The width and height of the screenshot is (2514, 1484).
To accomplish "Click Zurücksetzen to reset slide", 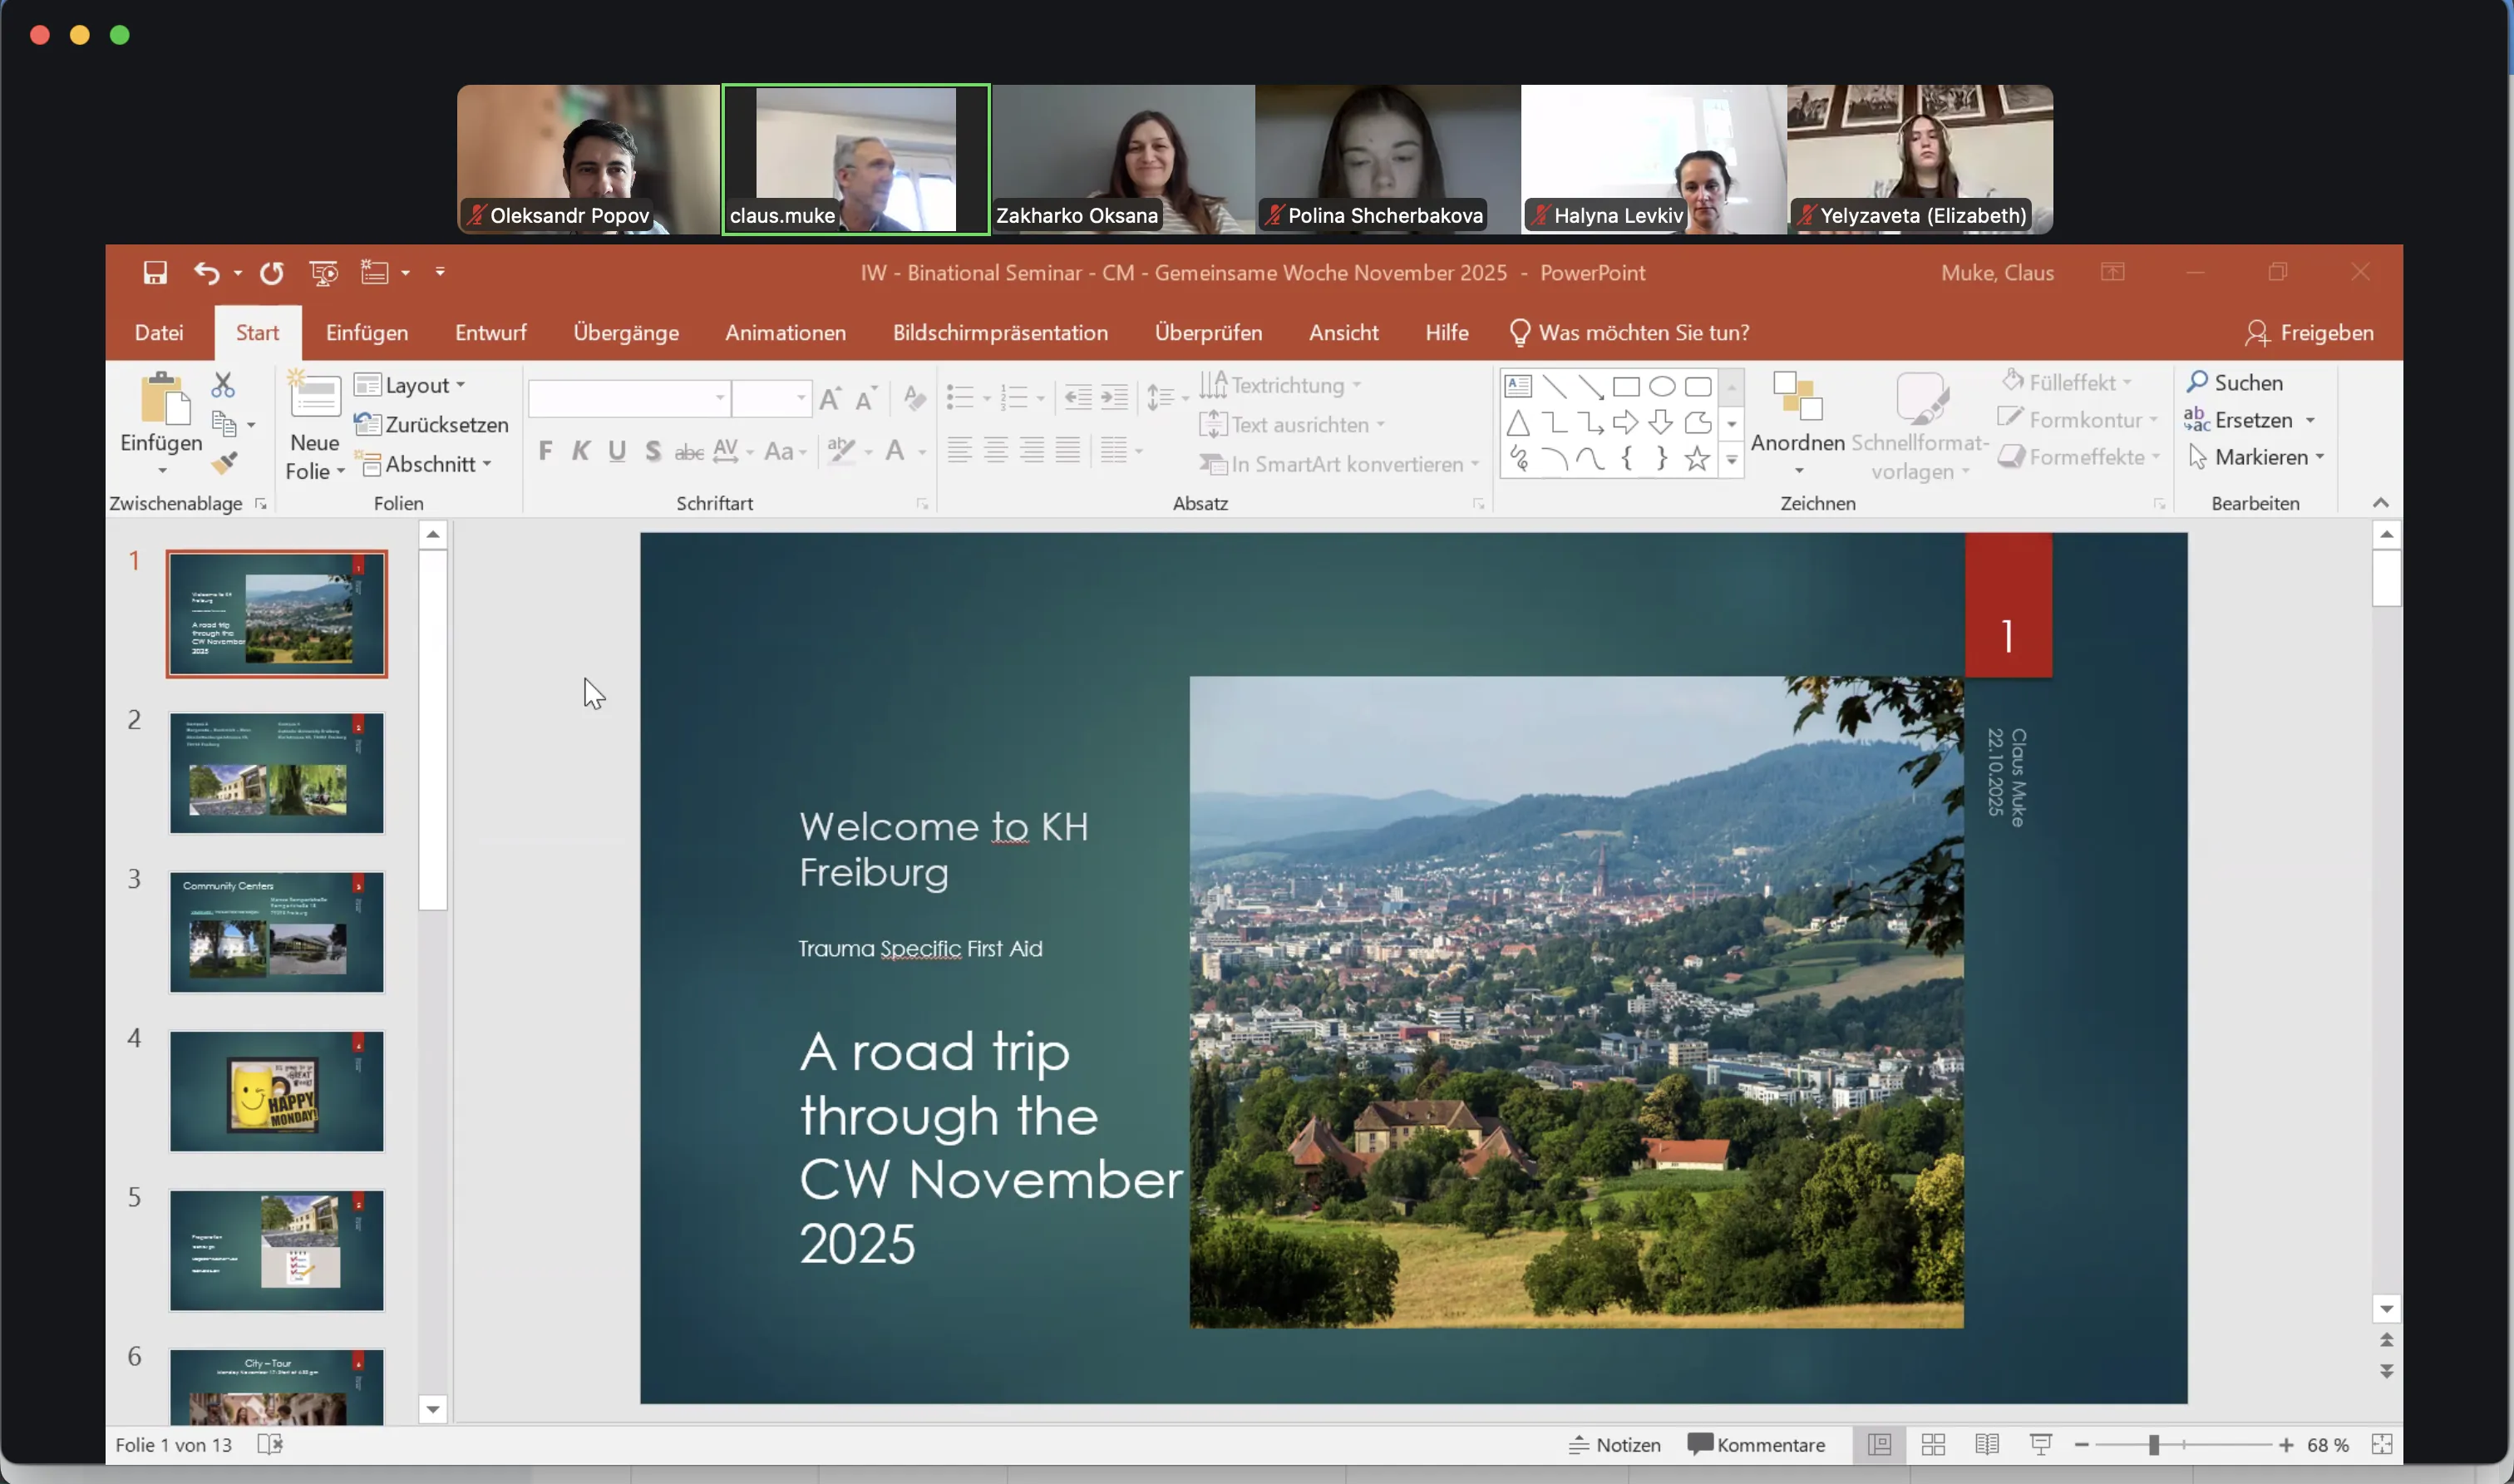I will pos(432,425).
